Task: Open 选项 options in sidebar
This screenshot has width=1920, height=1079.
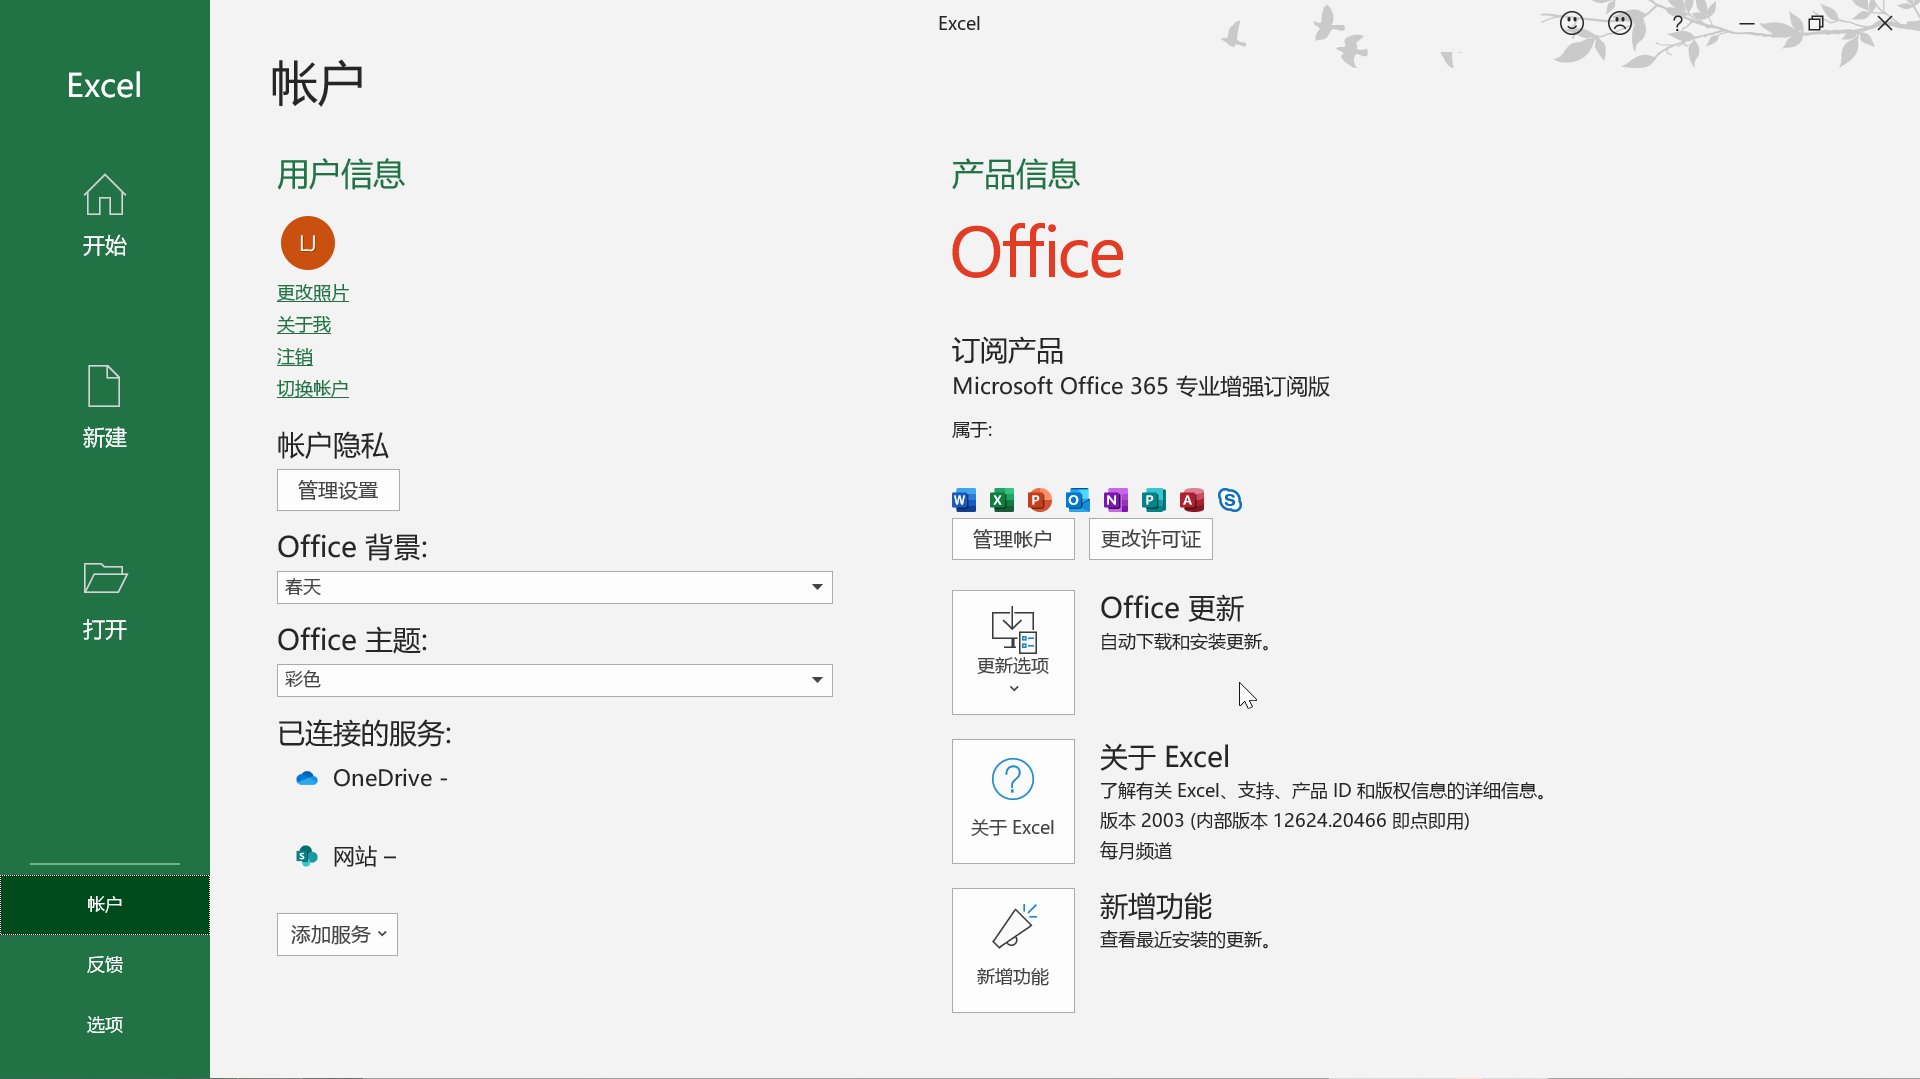Action: pyautogui.click(x=105, y=1025)
